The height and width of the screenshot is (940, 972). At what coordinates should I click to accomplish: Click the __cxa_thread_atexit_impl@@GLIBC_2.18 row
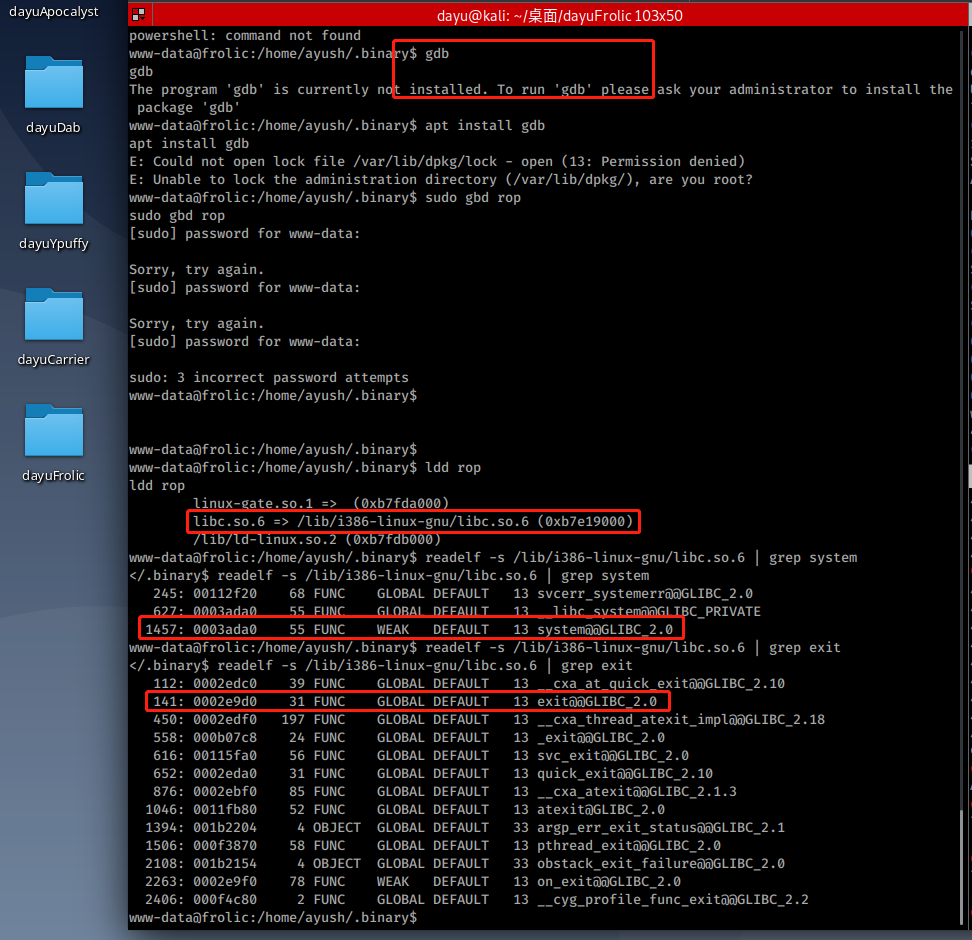tap(488, 719)
